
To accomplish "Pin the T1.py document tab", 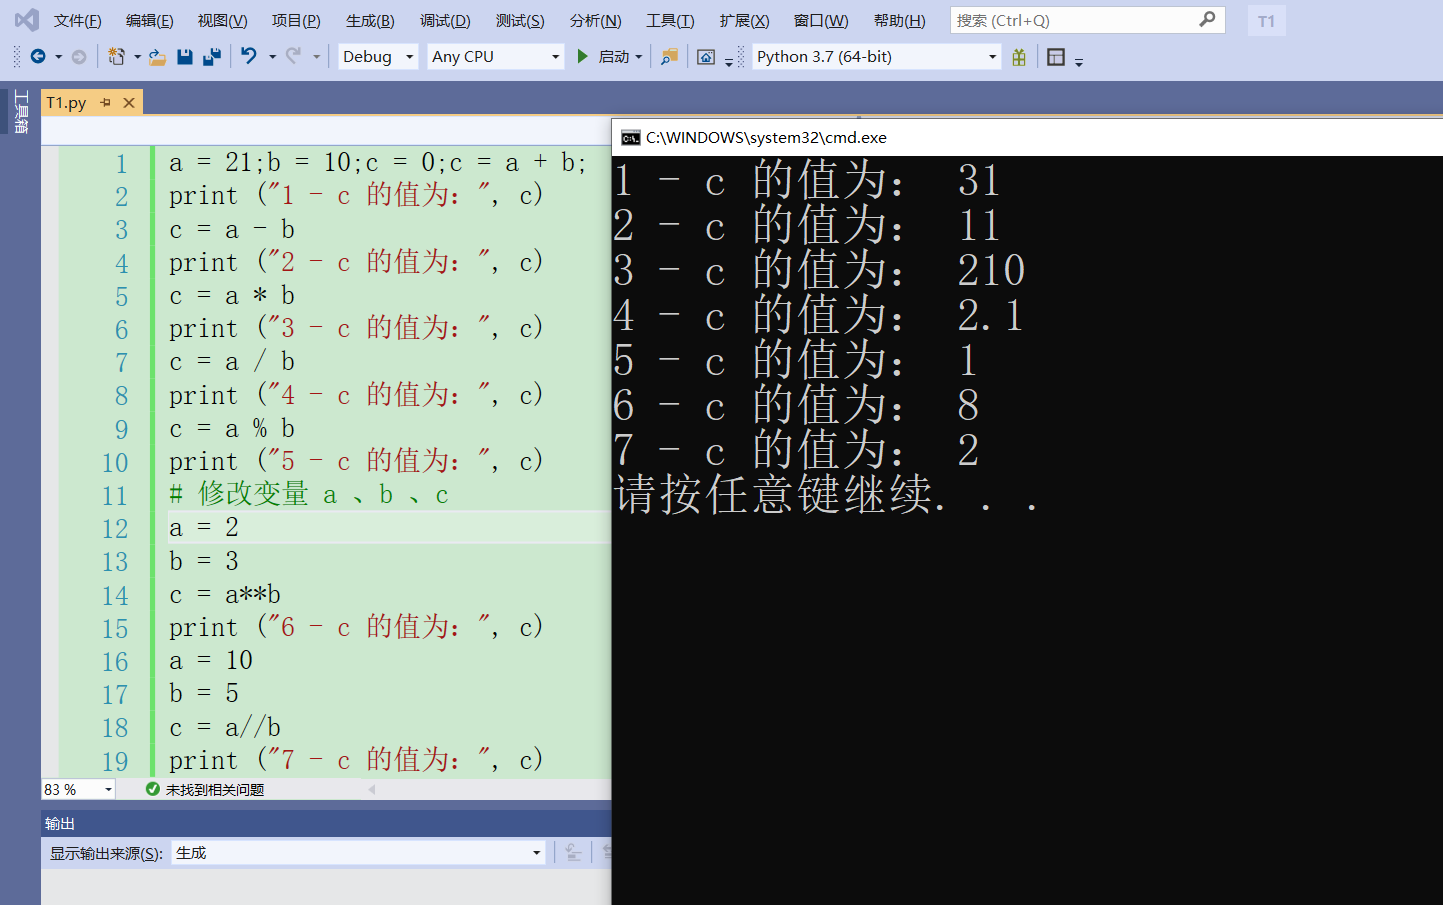I will pos(106,101).
